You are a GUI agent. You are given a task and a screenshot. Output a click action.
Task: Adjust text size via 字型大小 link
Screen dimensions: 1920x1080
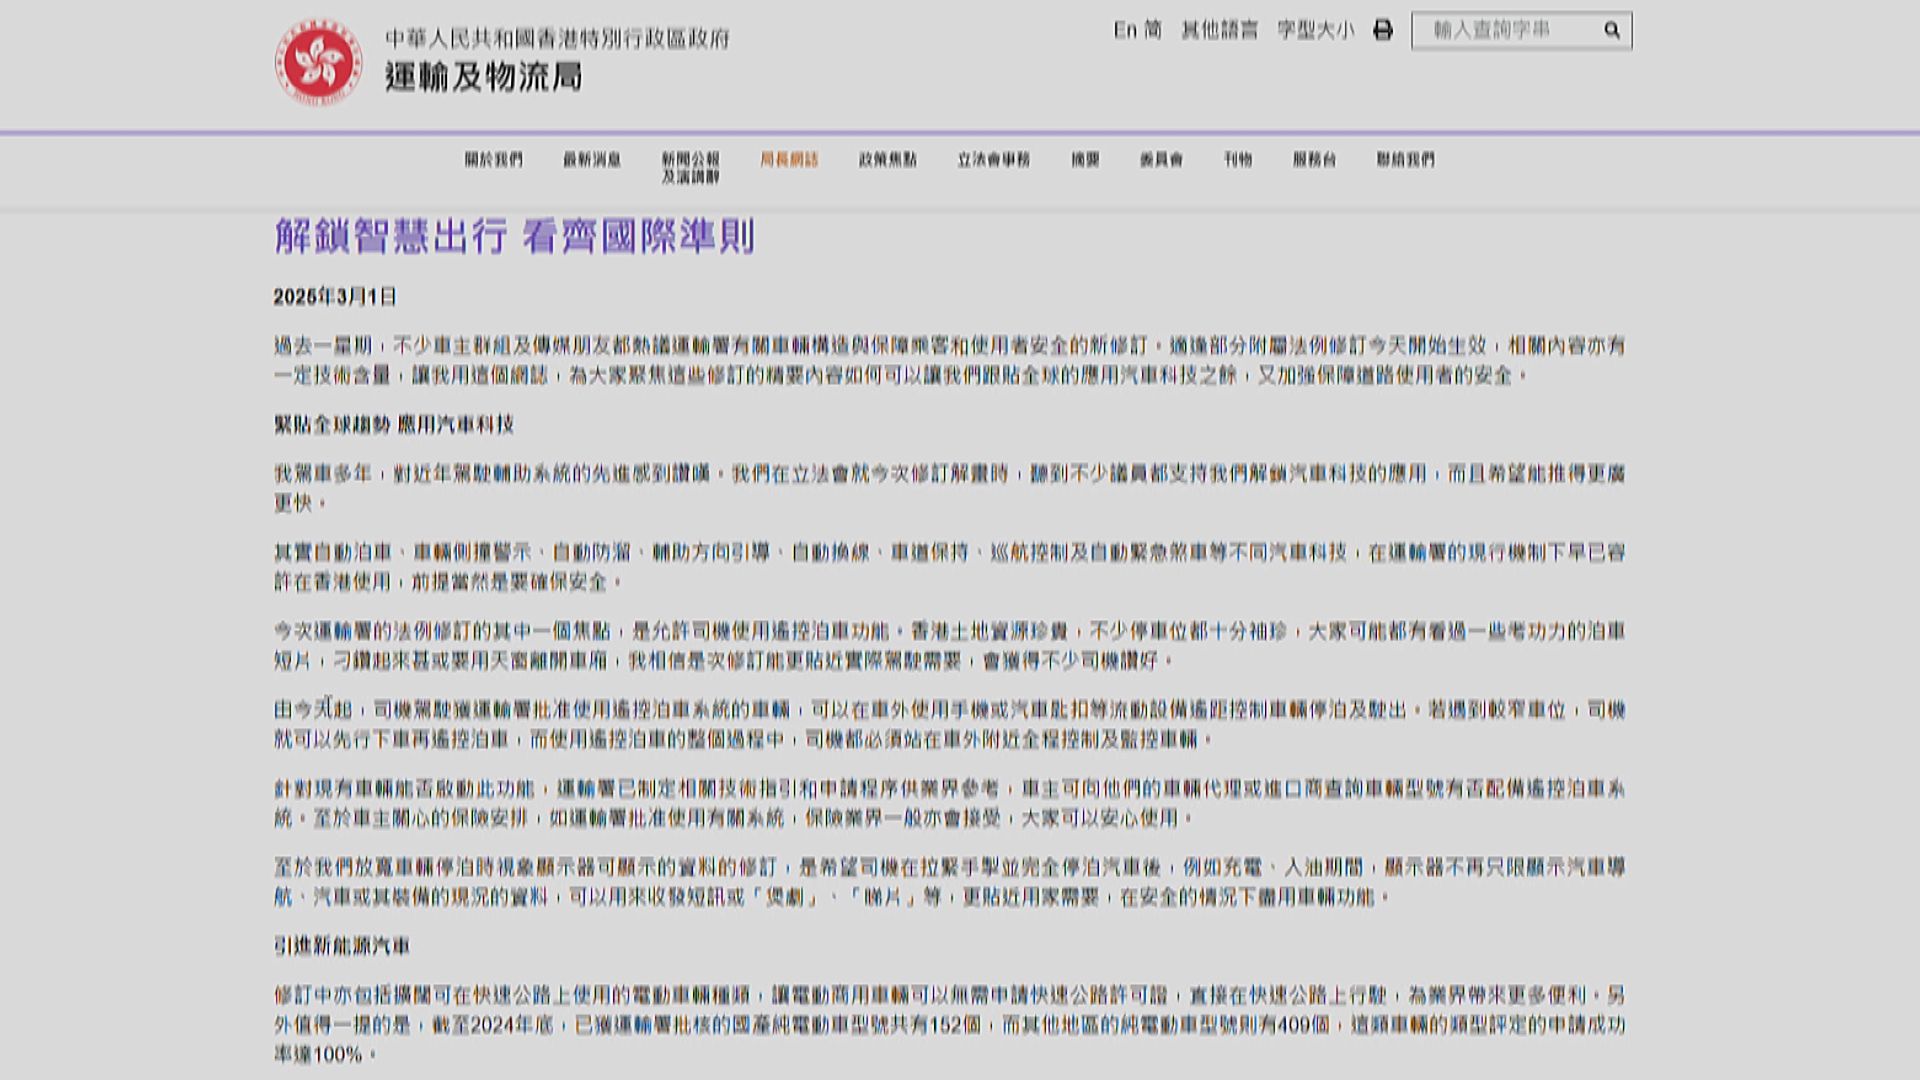click(x=1311, y=31)
